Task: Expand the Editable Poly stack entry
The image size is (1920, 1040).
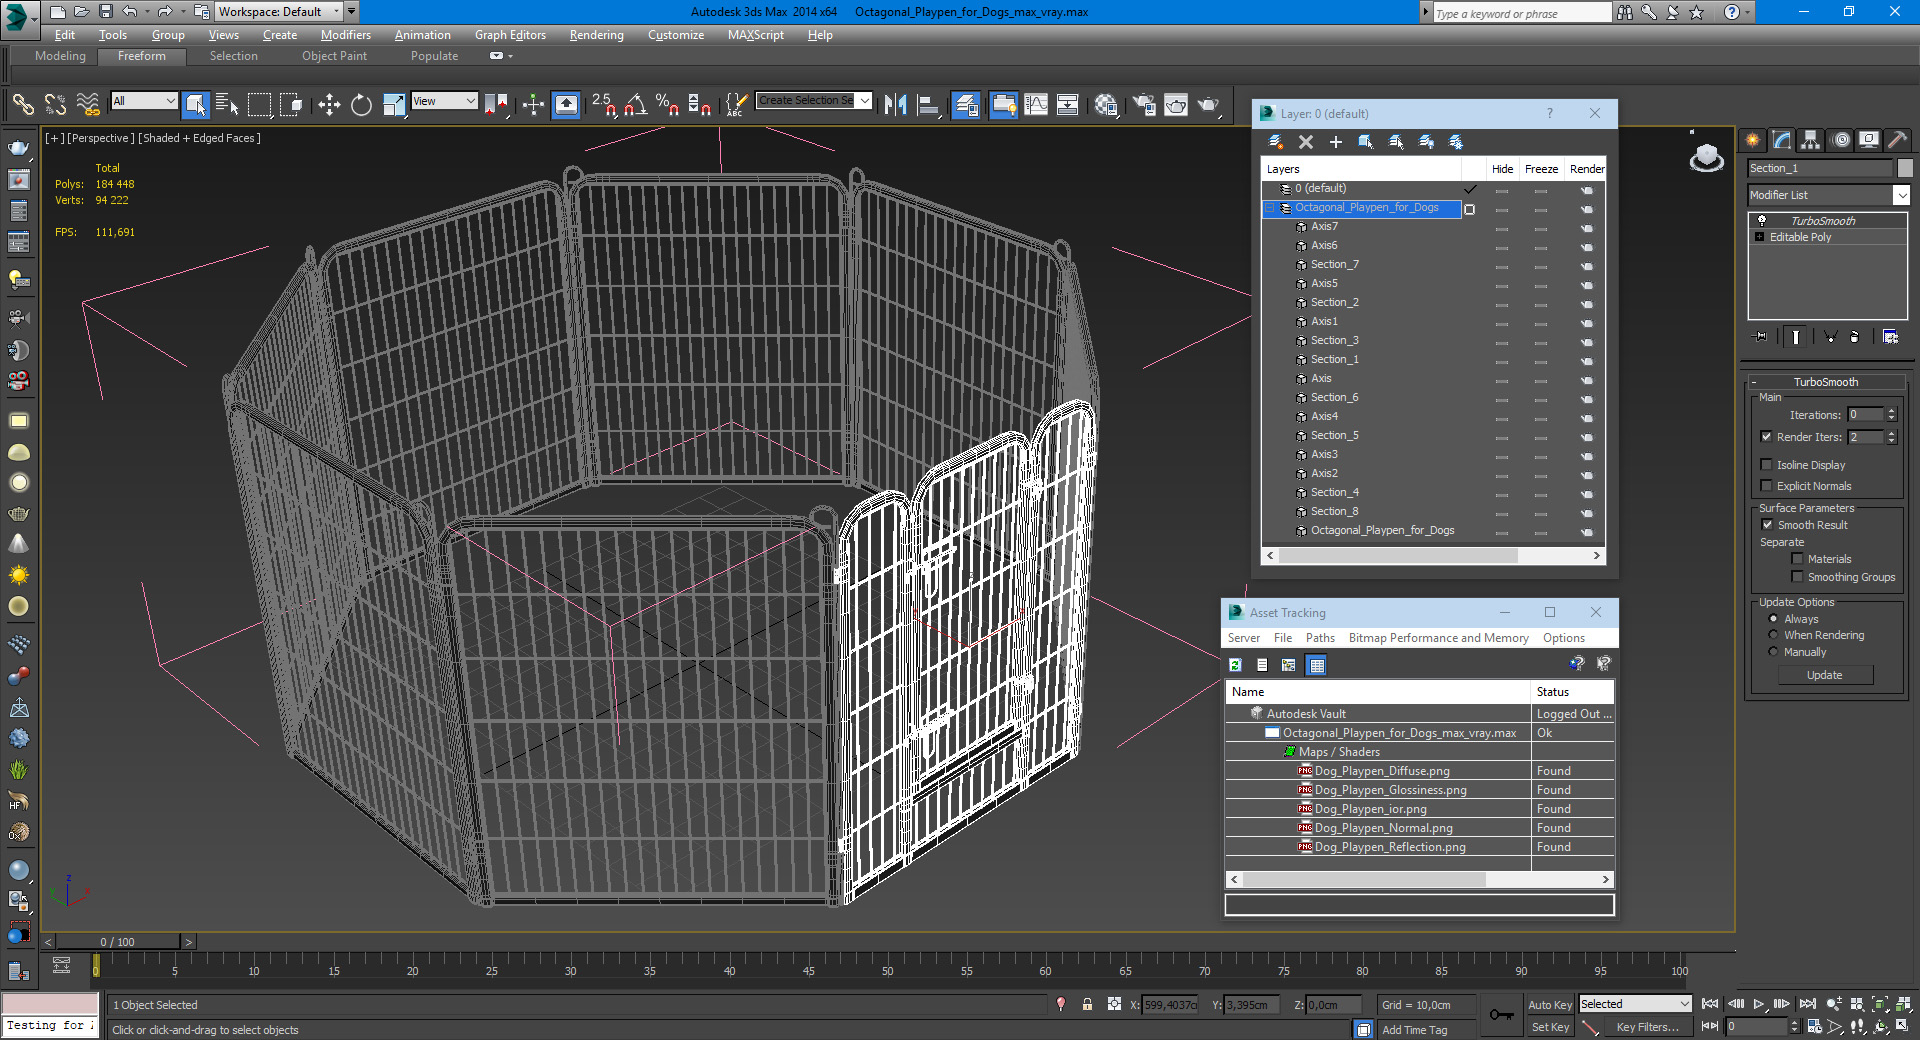Action: point(1759,237)
